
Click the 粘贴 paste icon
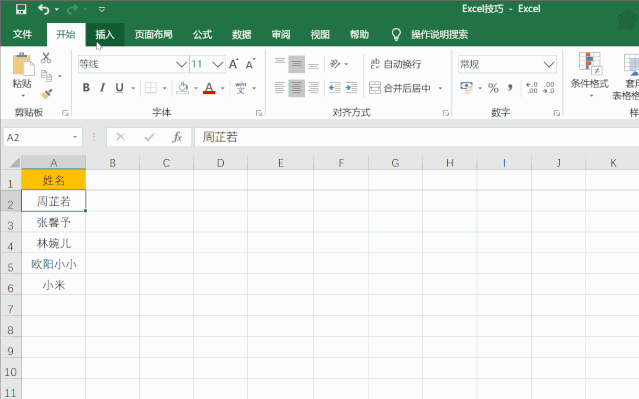pos(23,64)
